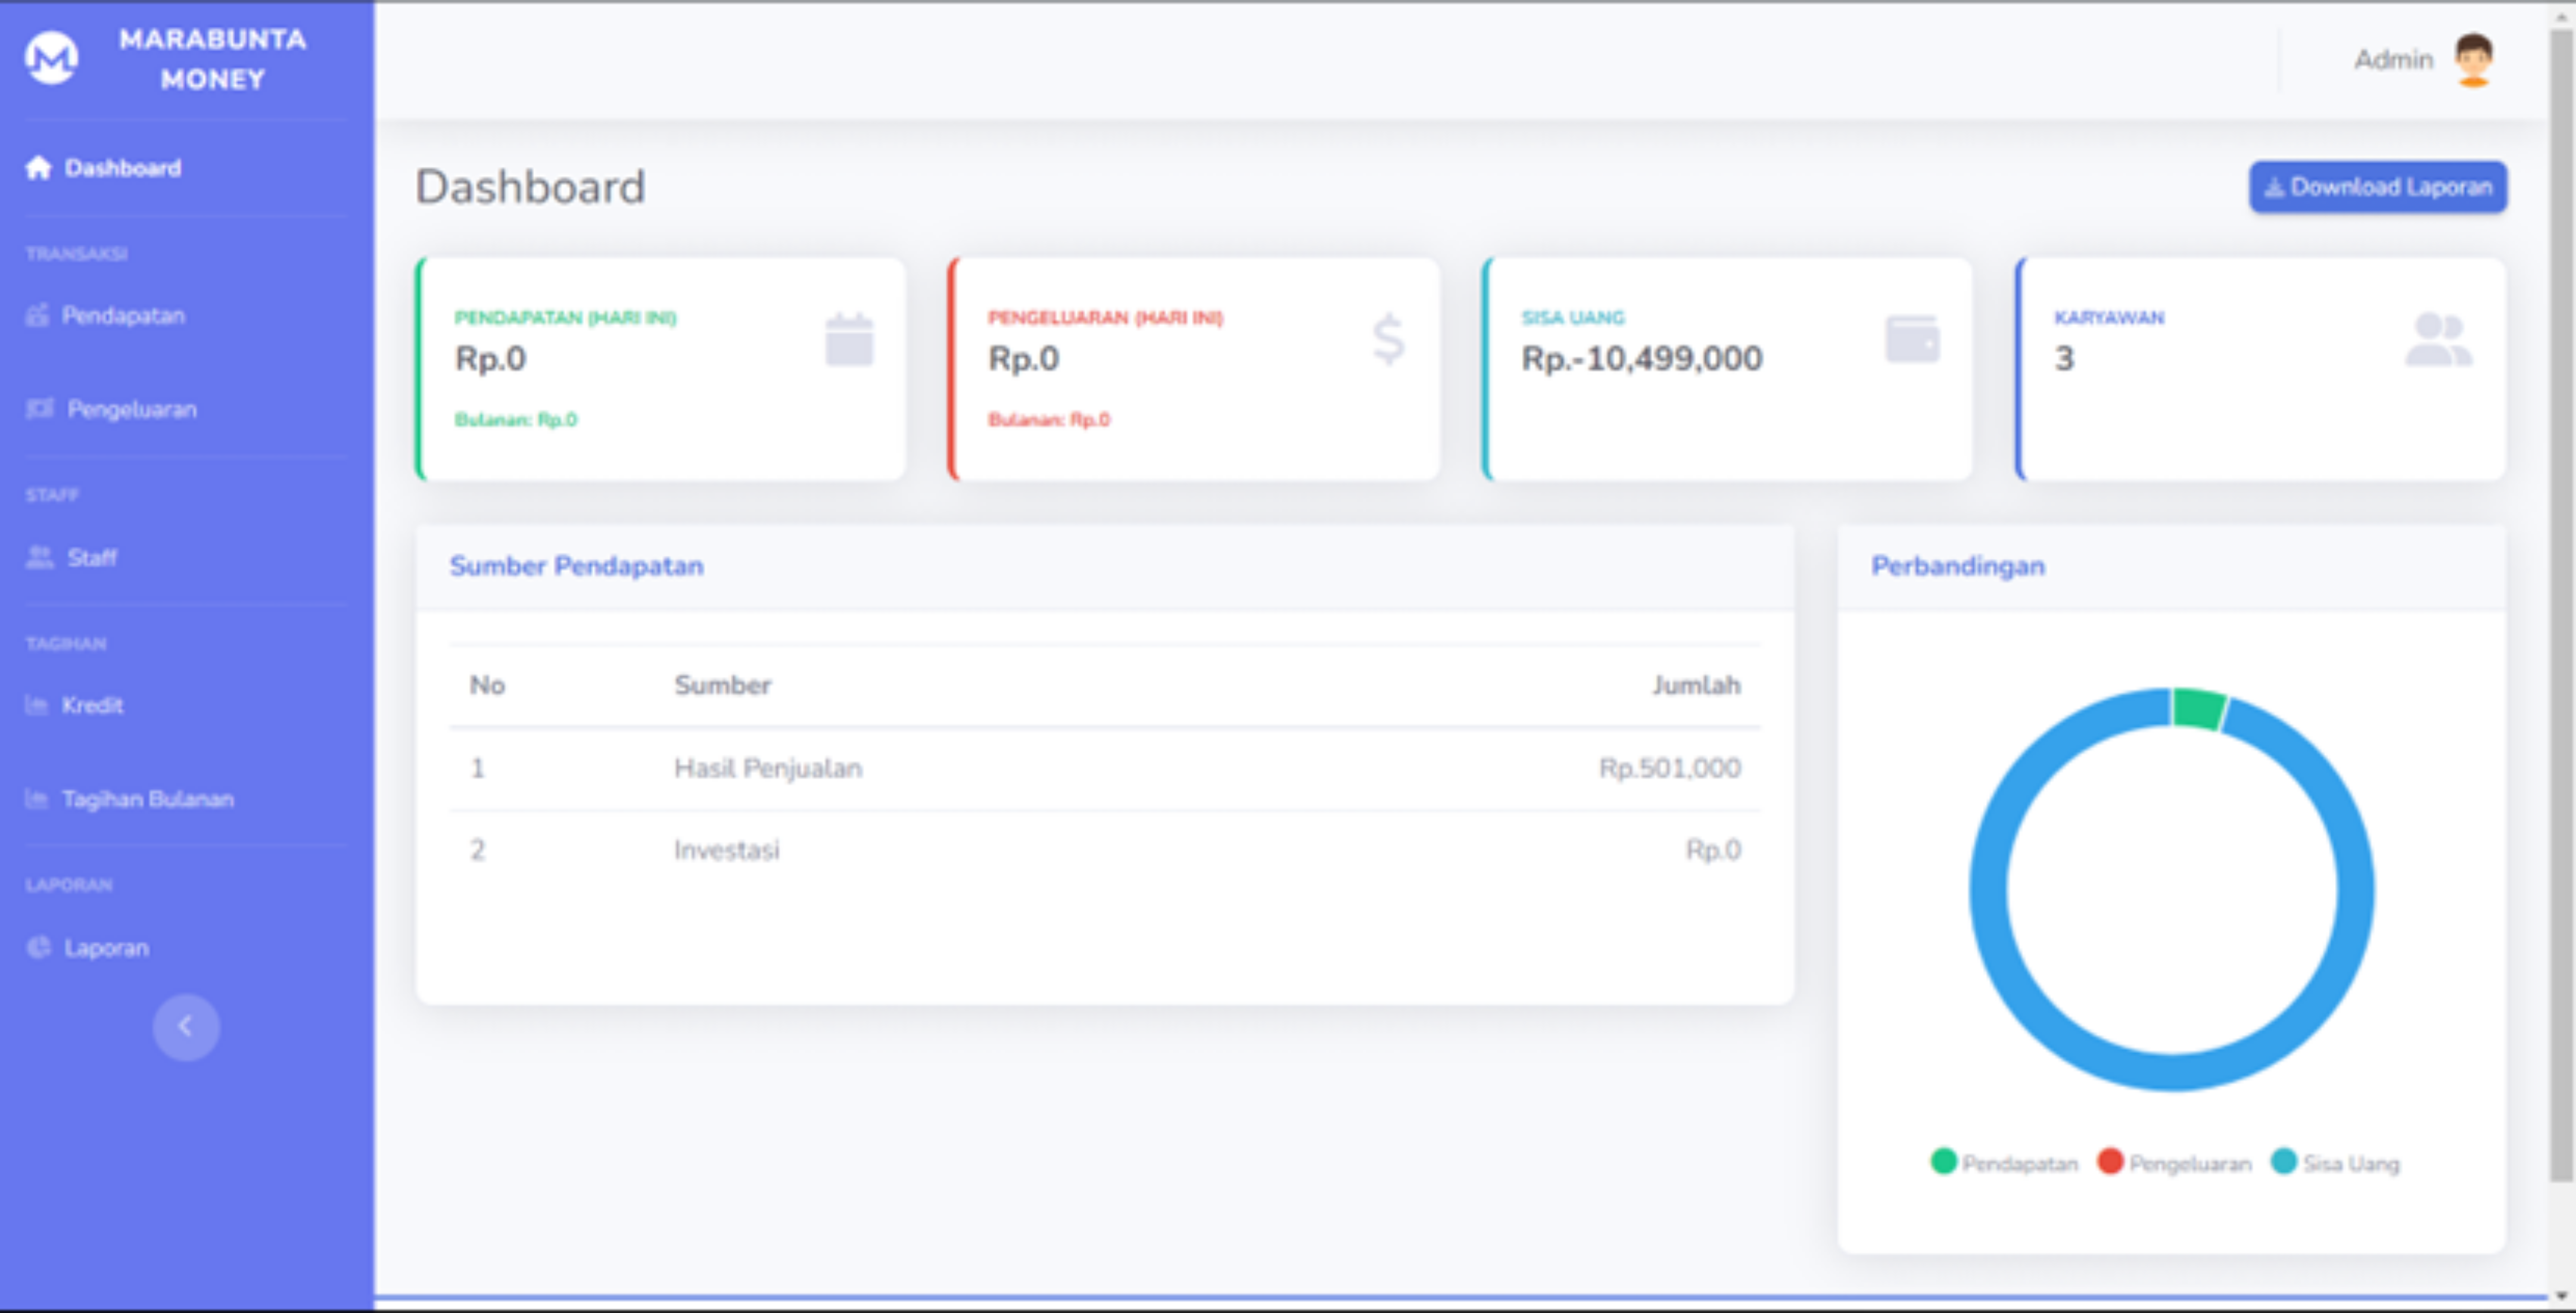Click the Pengeluaran sidebar icon
Viewport: 2576px width, 1313px height.
click(39, 408)
